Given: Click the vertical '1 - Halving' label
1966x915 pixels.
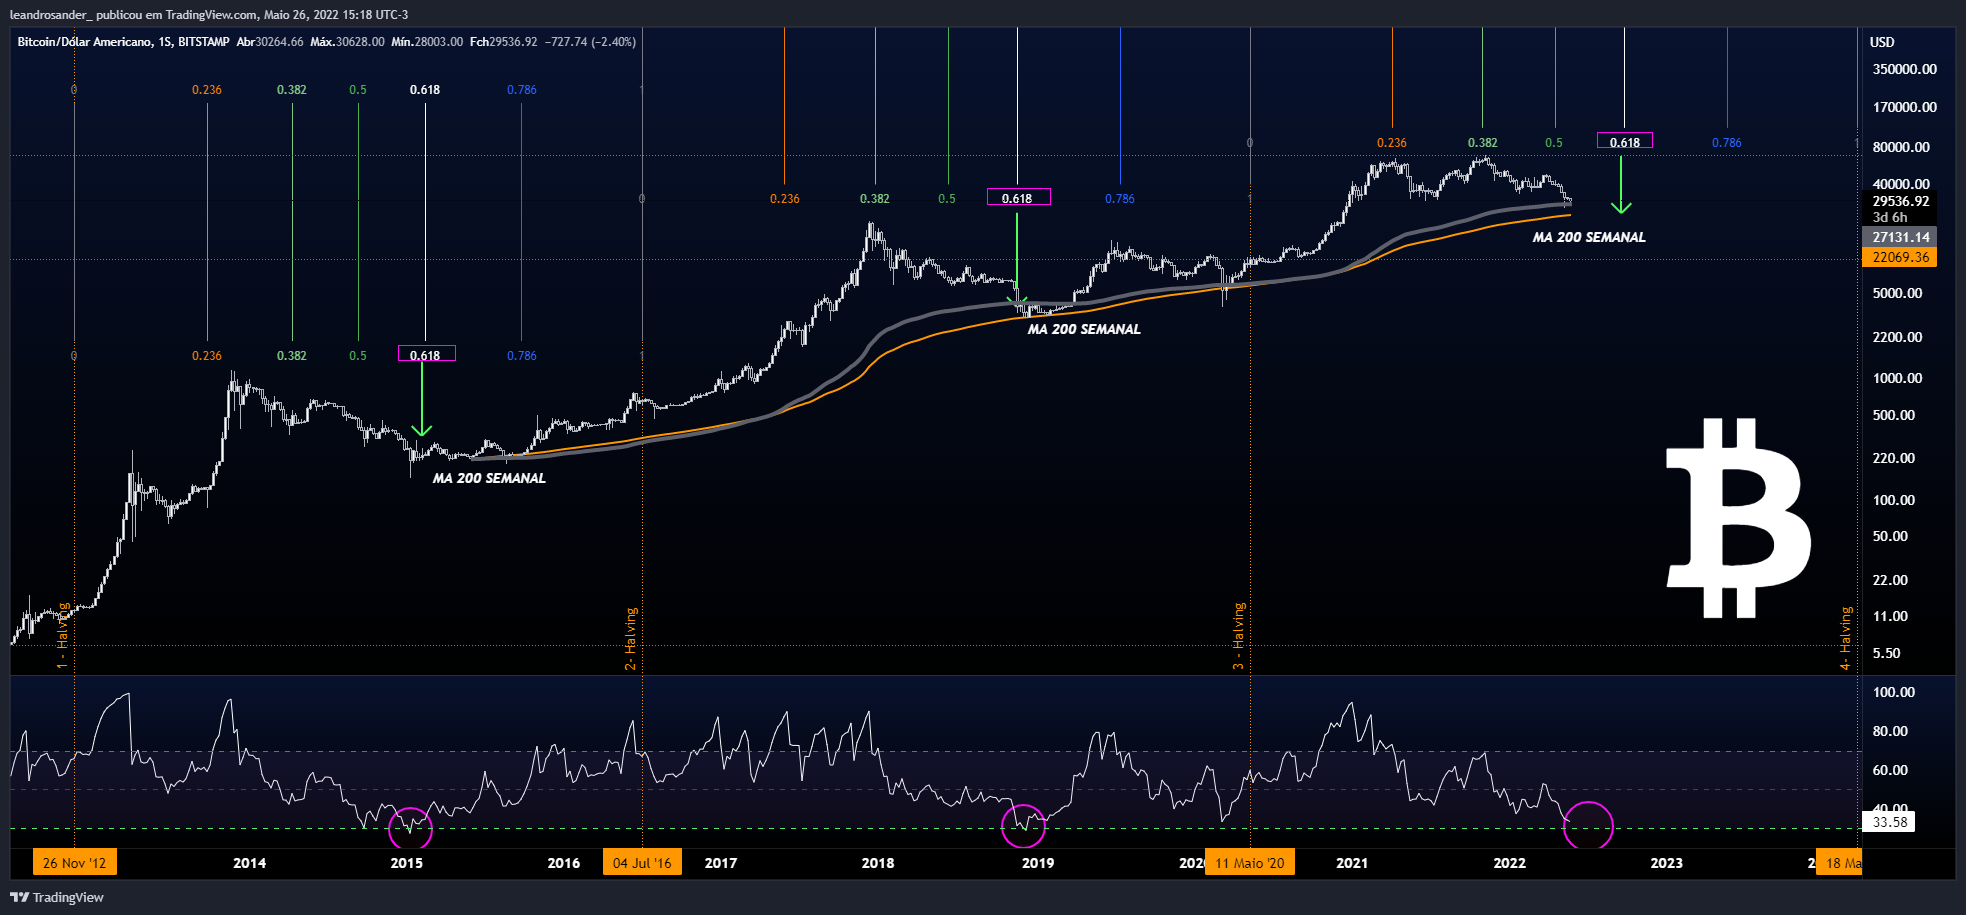Looking at the screenshot, I should click(63, 635).
